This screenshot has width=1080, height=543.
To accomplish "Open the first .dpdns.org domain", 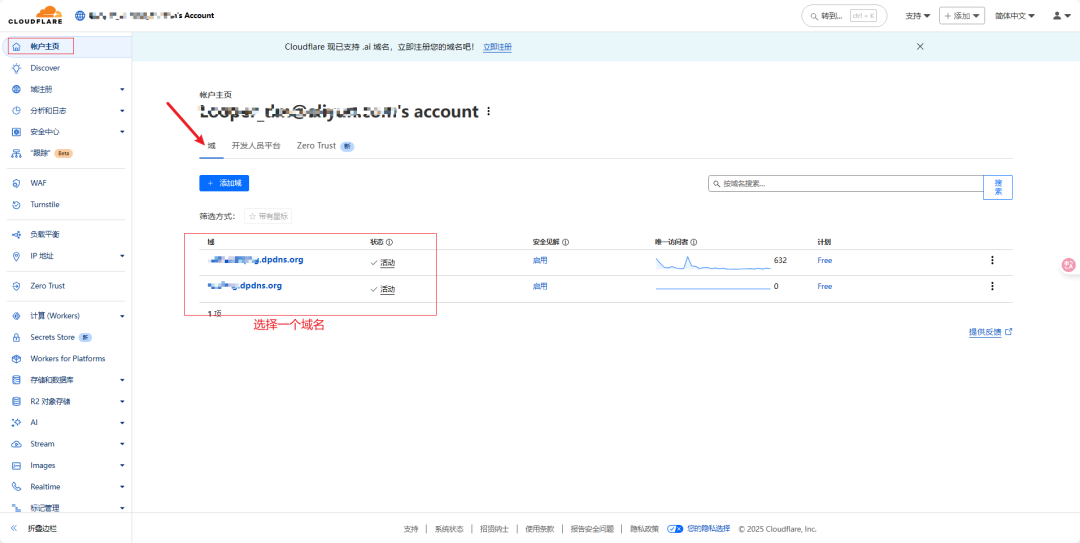I will (256, 260).
